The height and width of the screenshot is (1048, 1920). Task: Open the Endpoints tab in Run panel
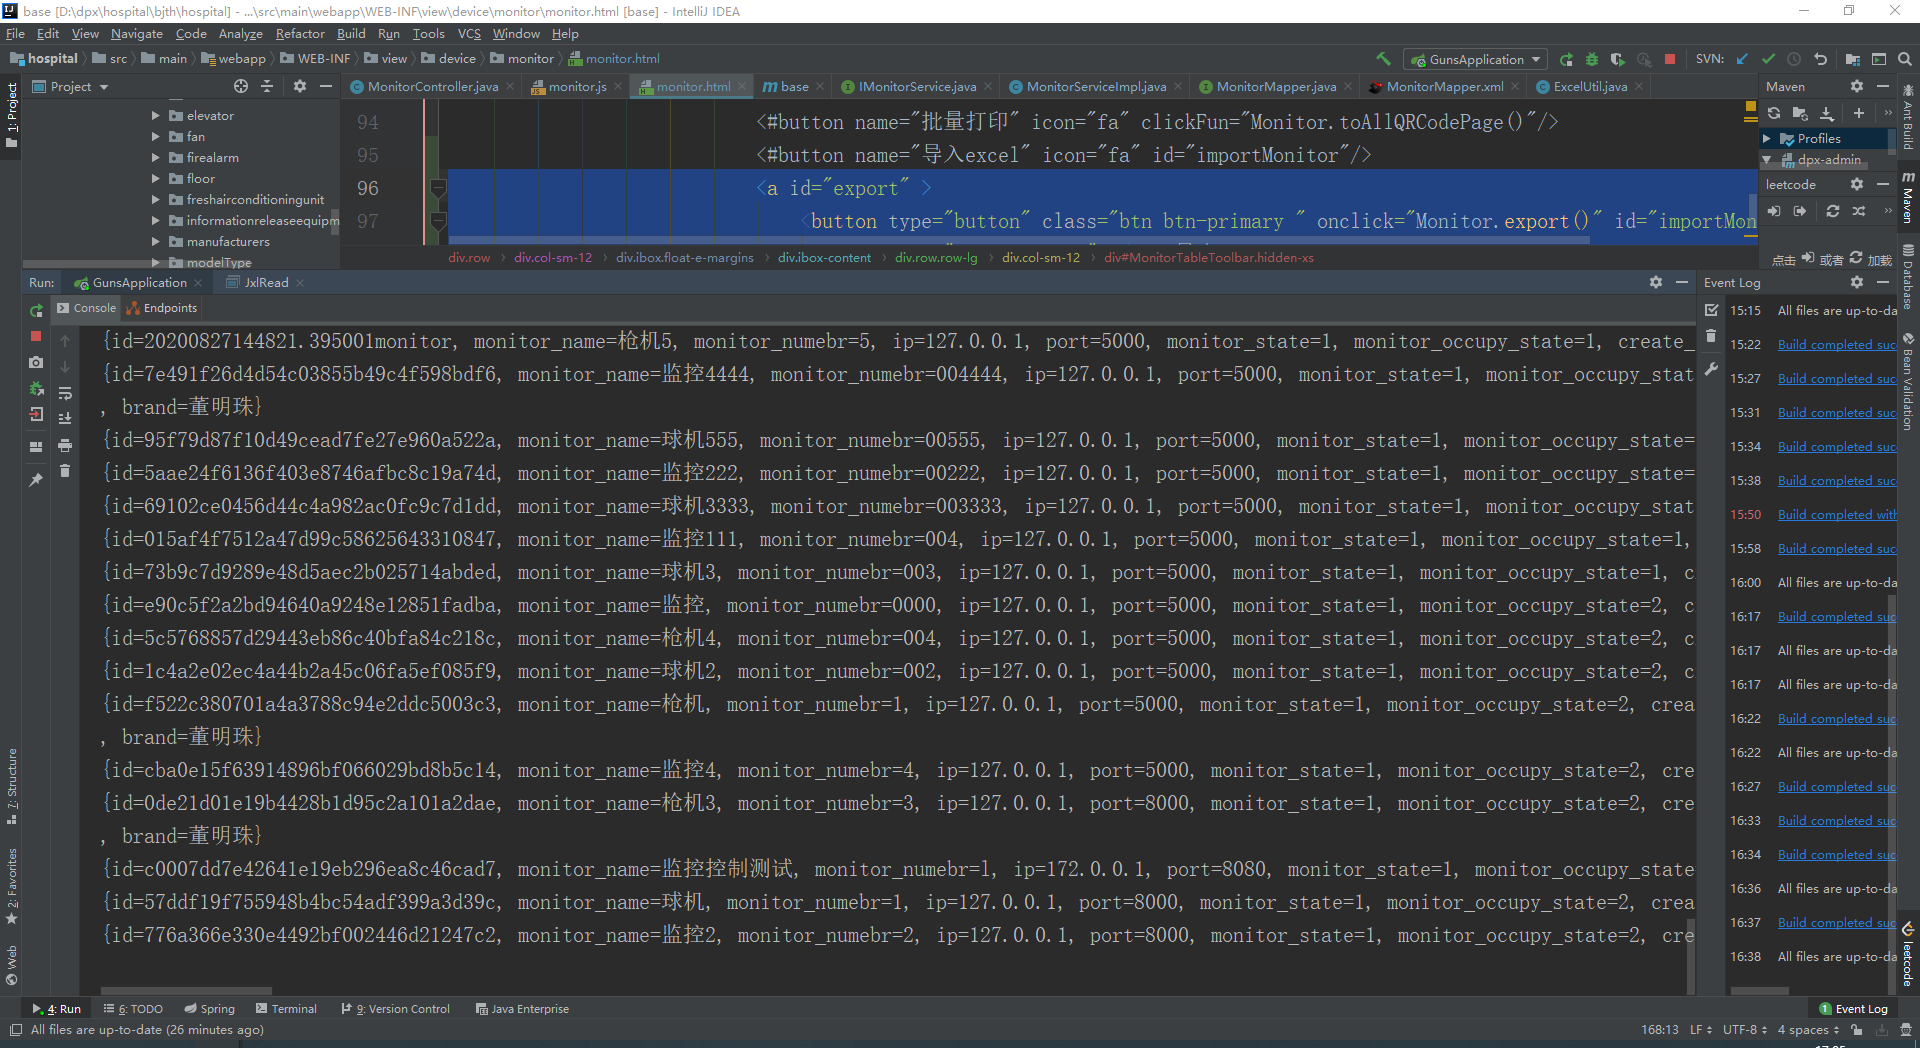click(x=162, y=308)
